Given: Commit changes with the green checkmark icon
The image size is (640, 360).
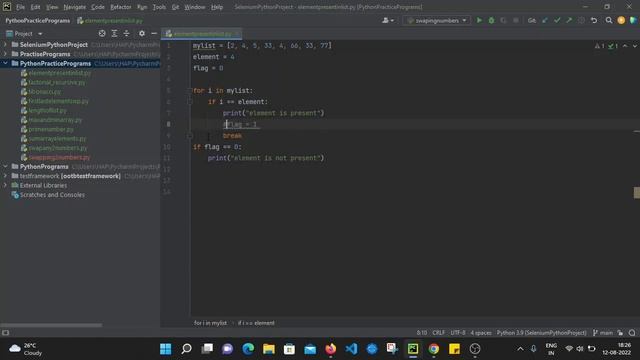Looking at the screenshot, I should click(557, 20).
